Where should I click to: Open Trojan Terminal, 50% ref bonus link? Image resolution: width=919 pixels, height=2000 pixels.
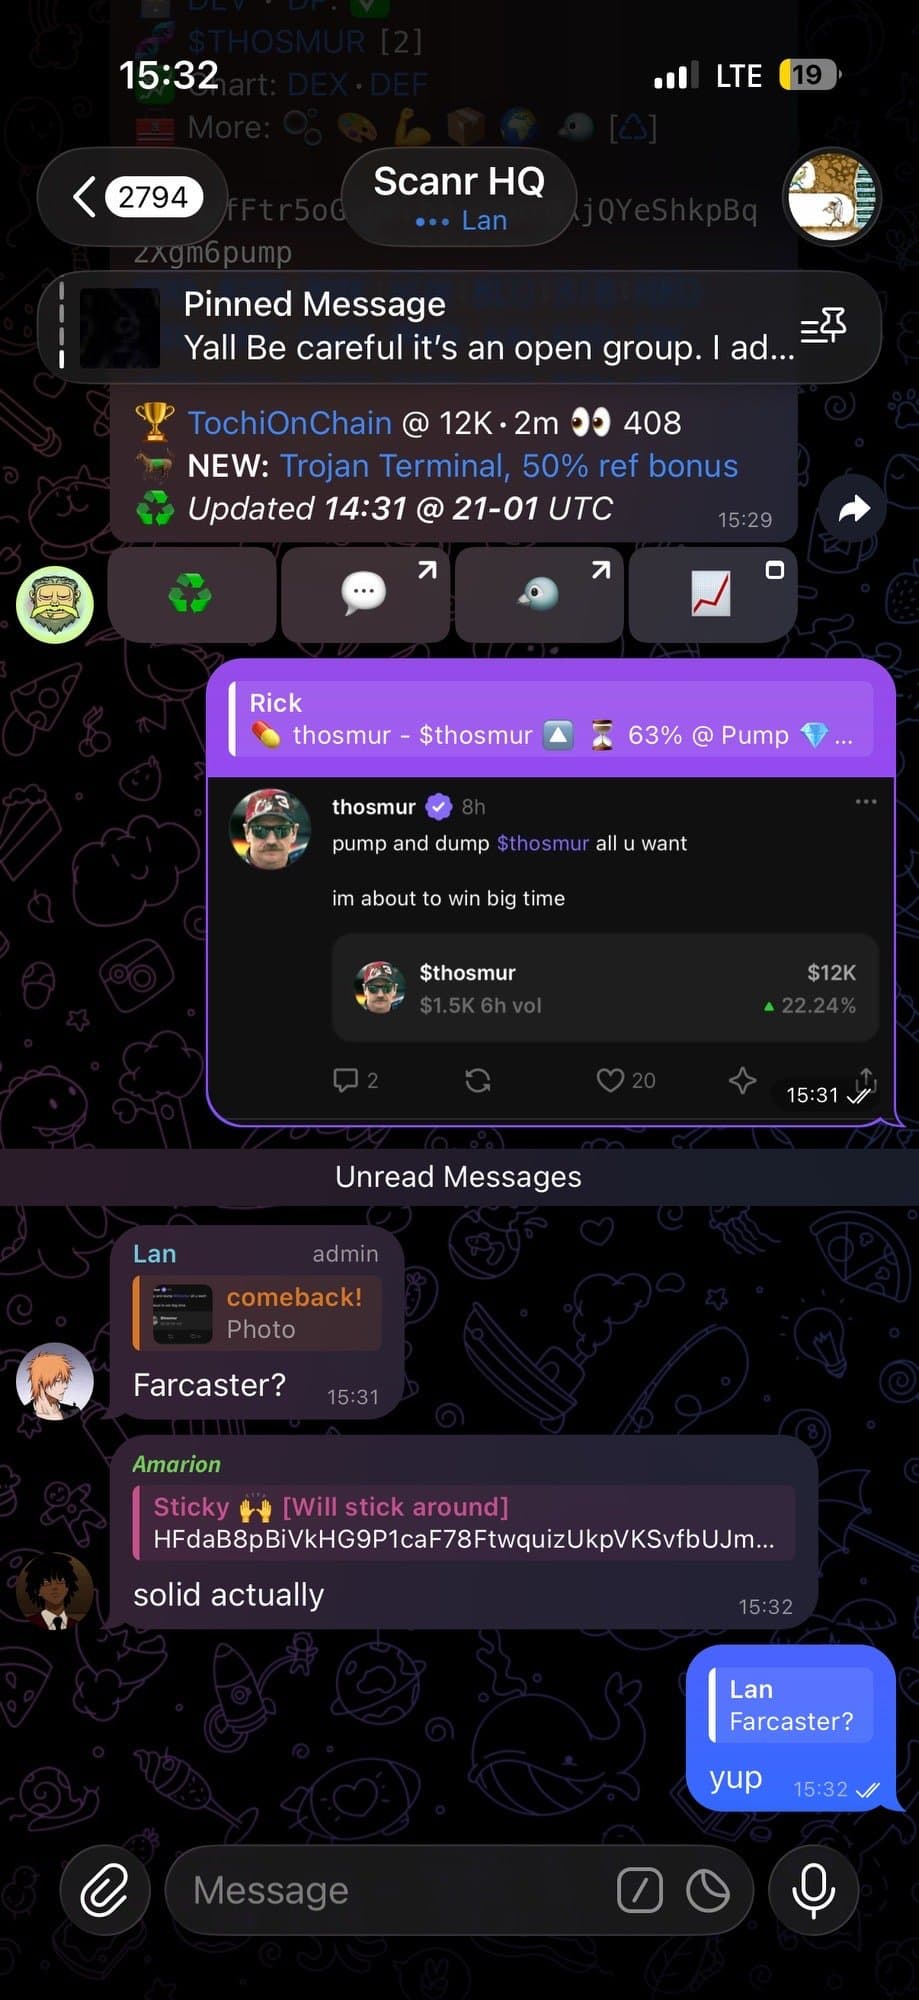tap(509, 466)
